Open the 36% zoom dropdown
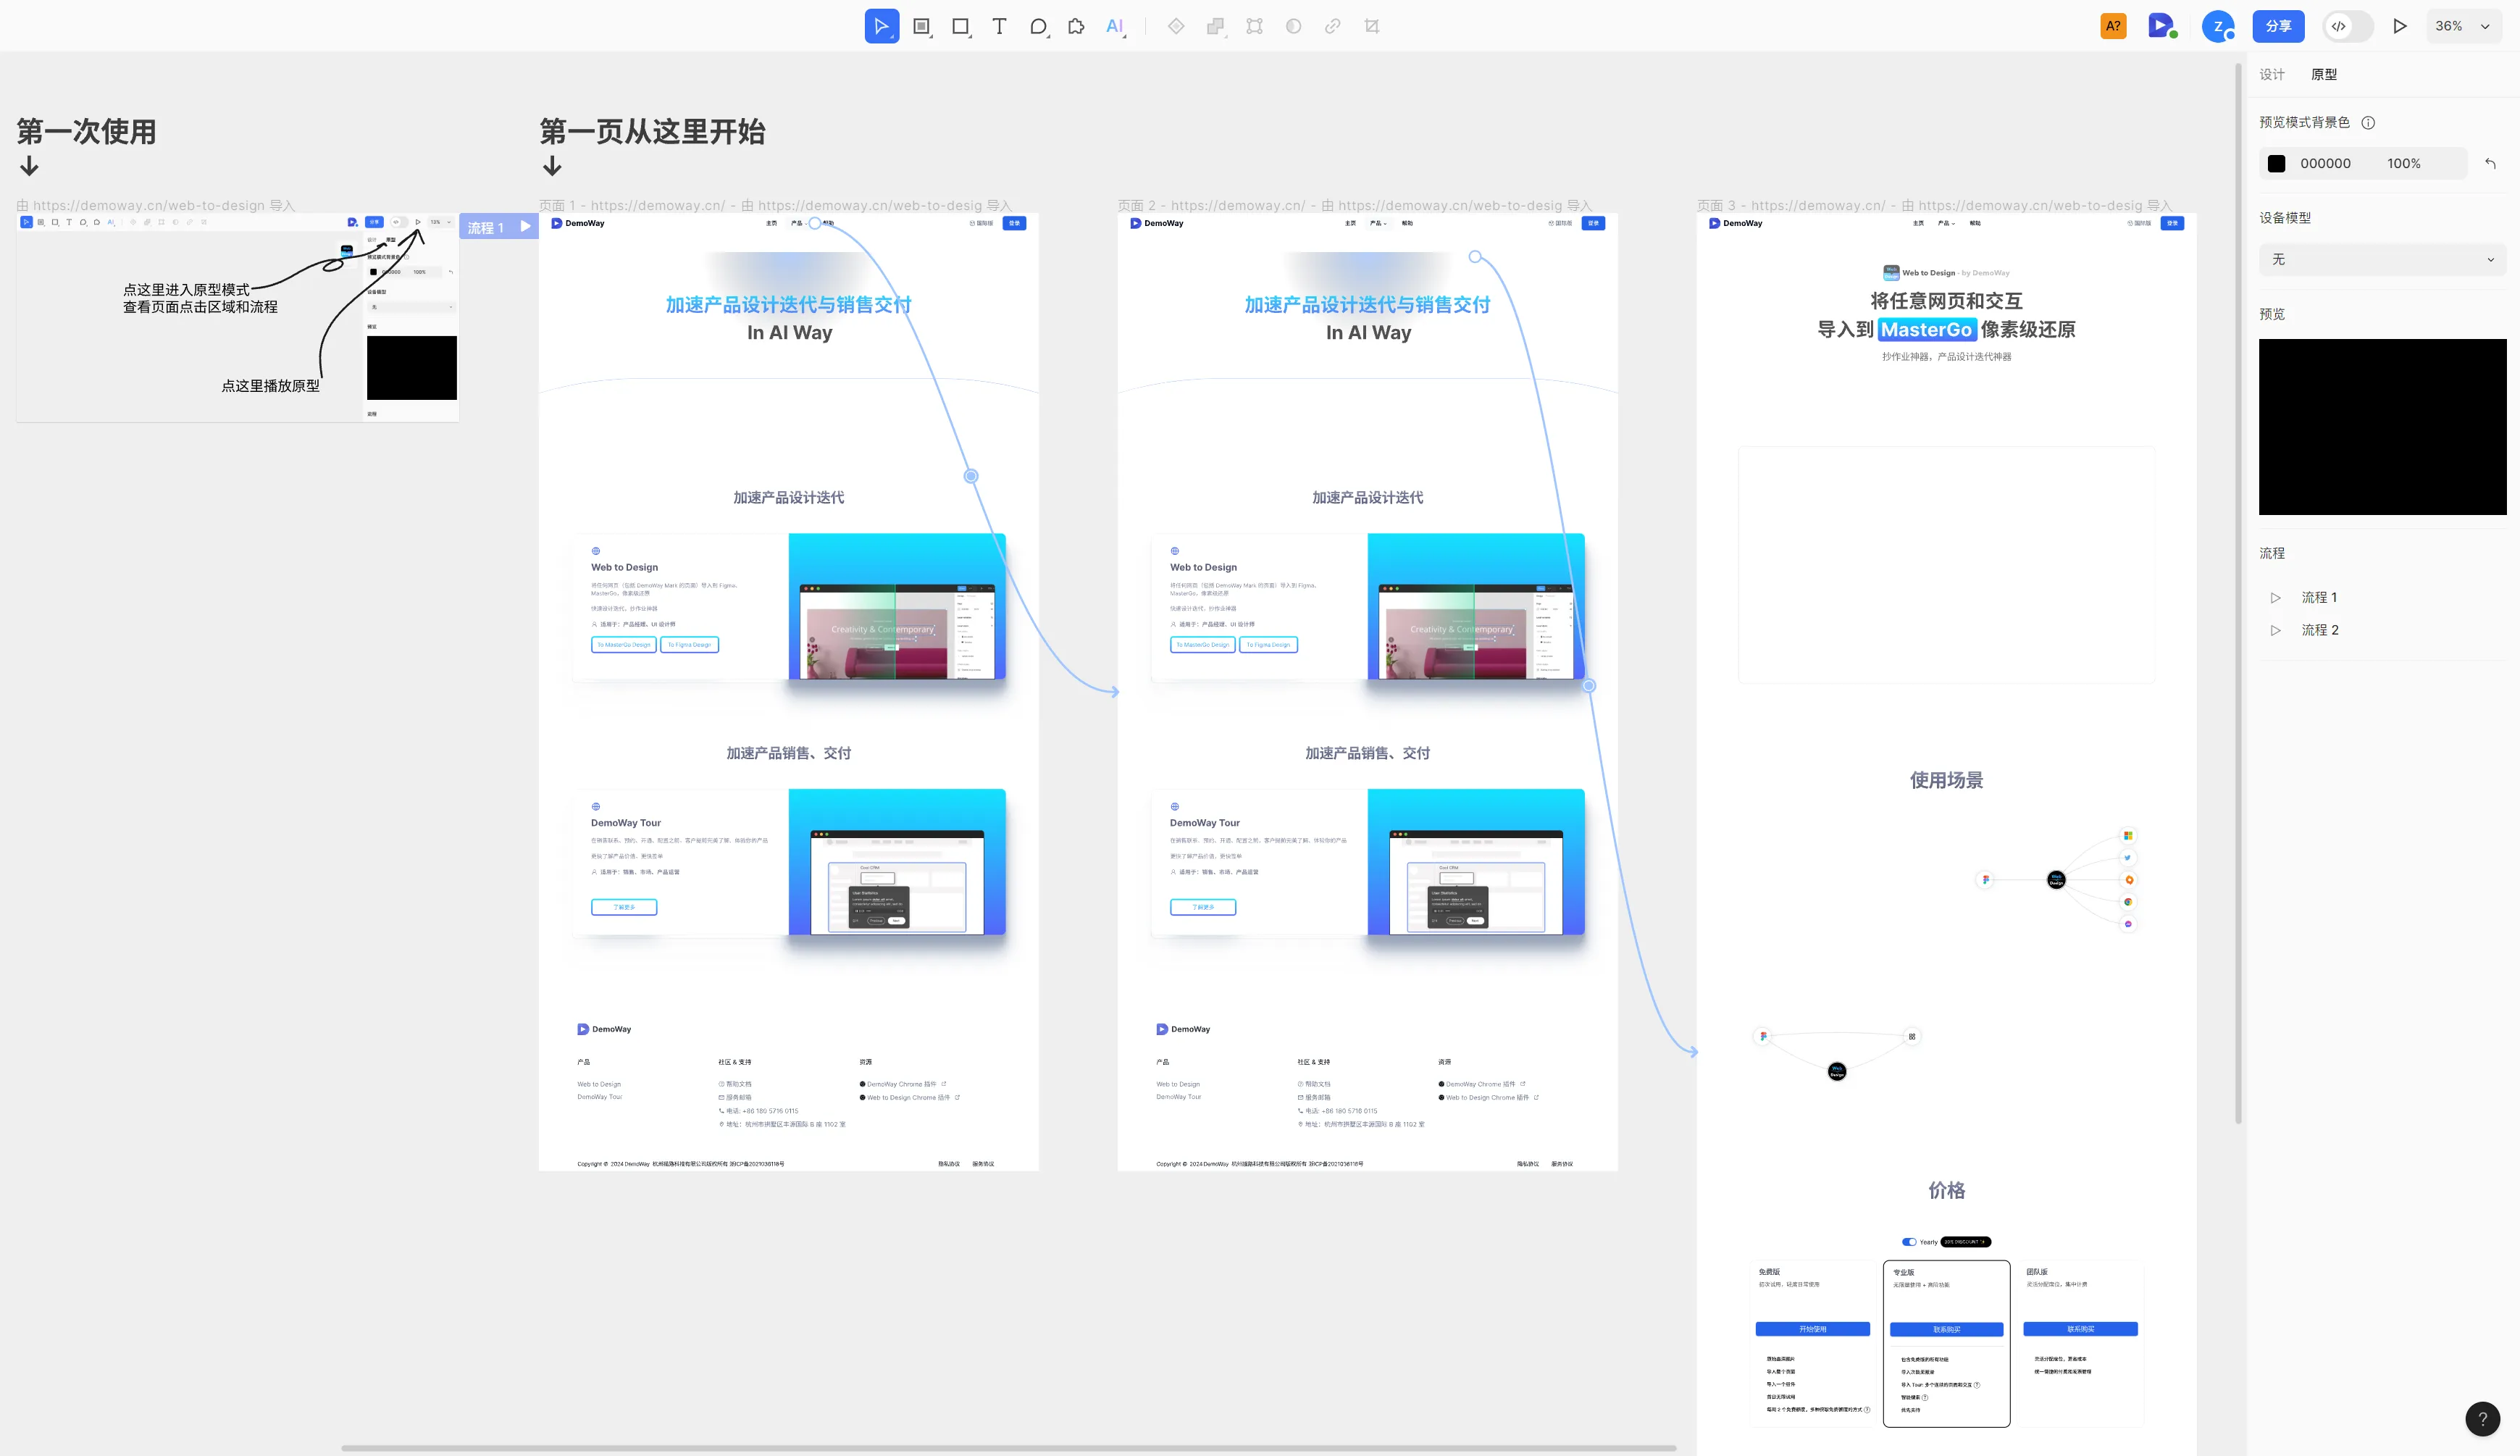The image size is (2520, 1456). (x=2463, y=26)
